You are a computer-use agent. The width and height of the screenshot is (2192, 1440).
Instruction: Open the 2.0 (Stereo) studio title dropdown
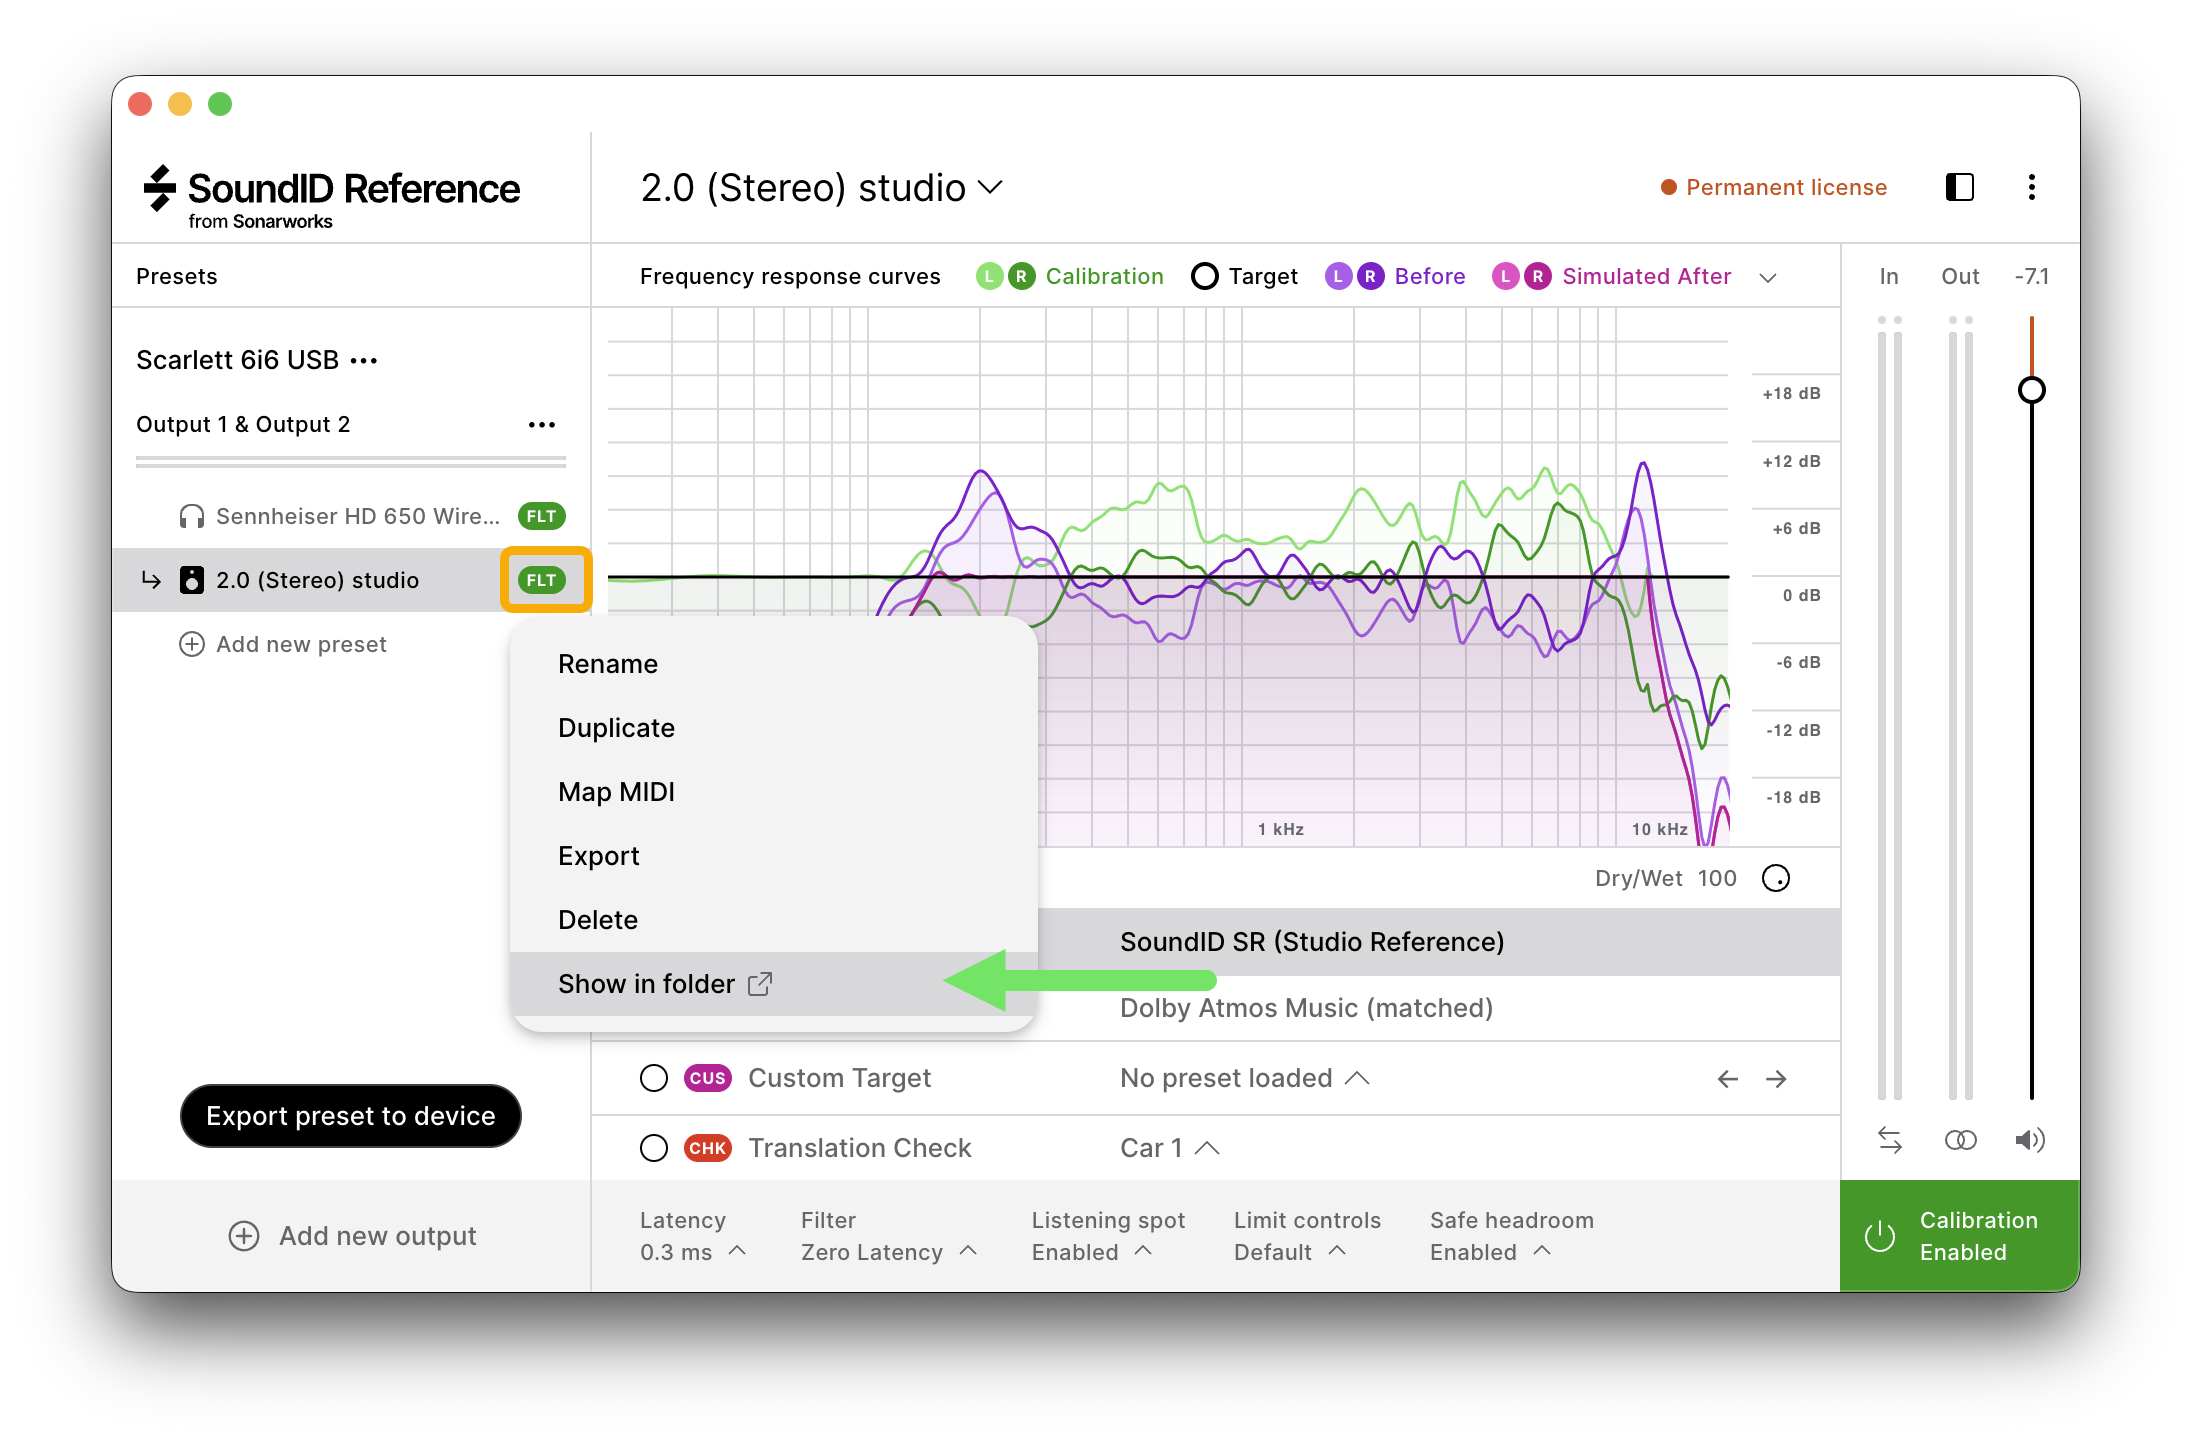click(x=821, y=188)
